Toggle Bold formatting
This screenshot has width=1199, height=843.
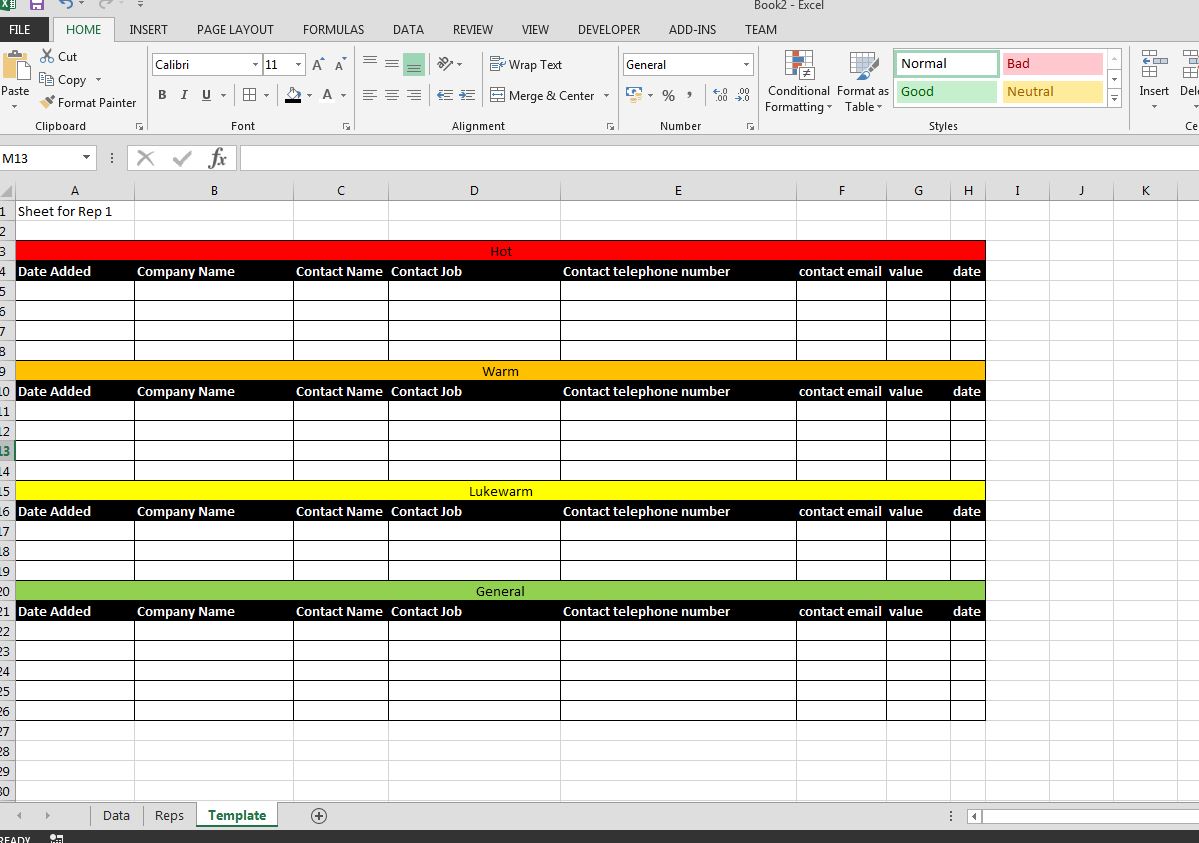(x=162, y=95)
